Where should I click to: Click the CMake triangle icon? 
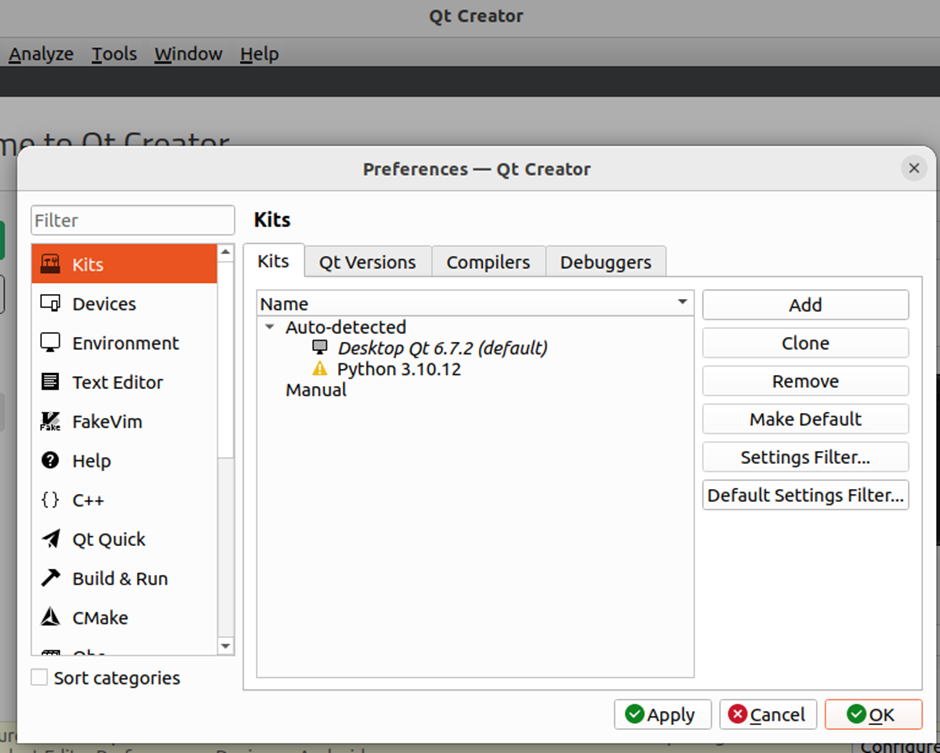[x=50, y=617]
